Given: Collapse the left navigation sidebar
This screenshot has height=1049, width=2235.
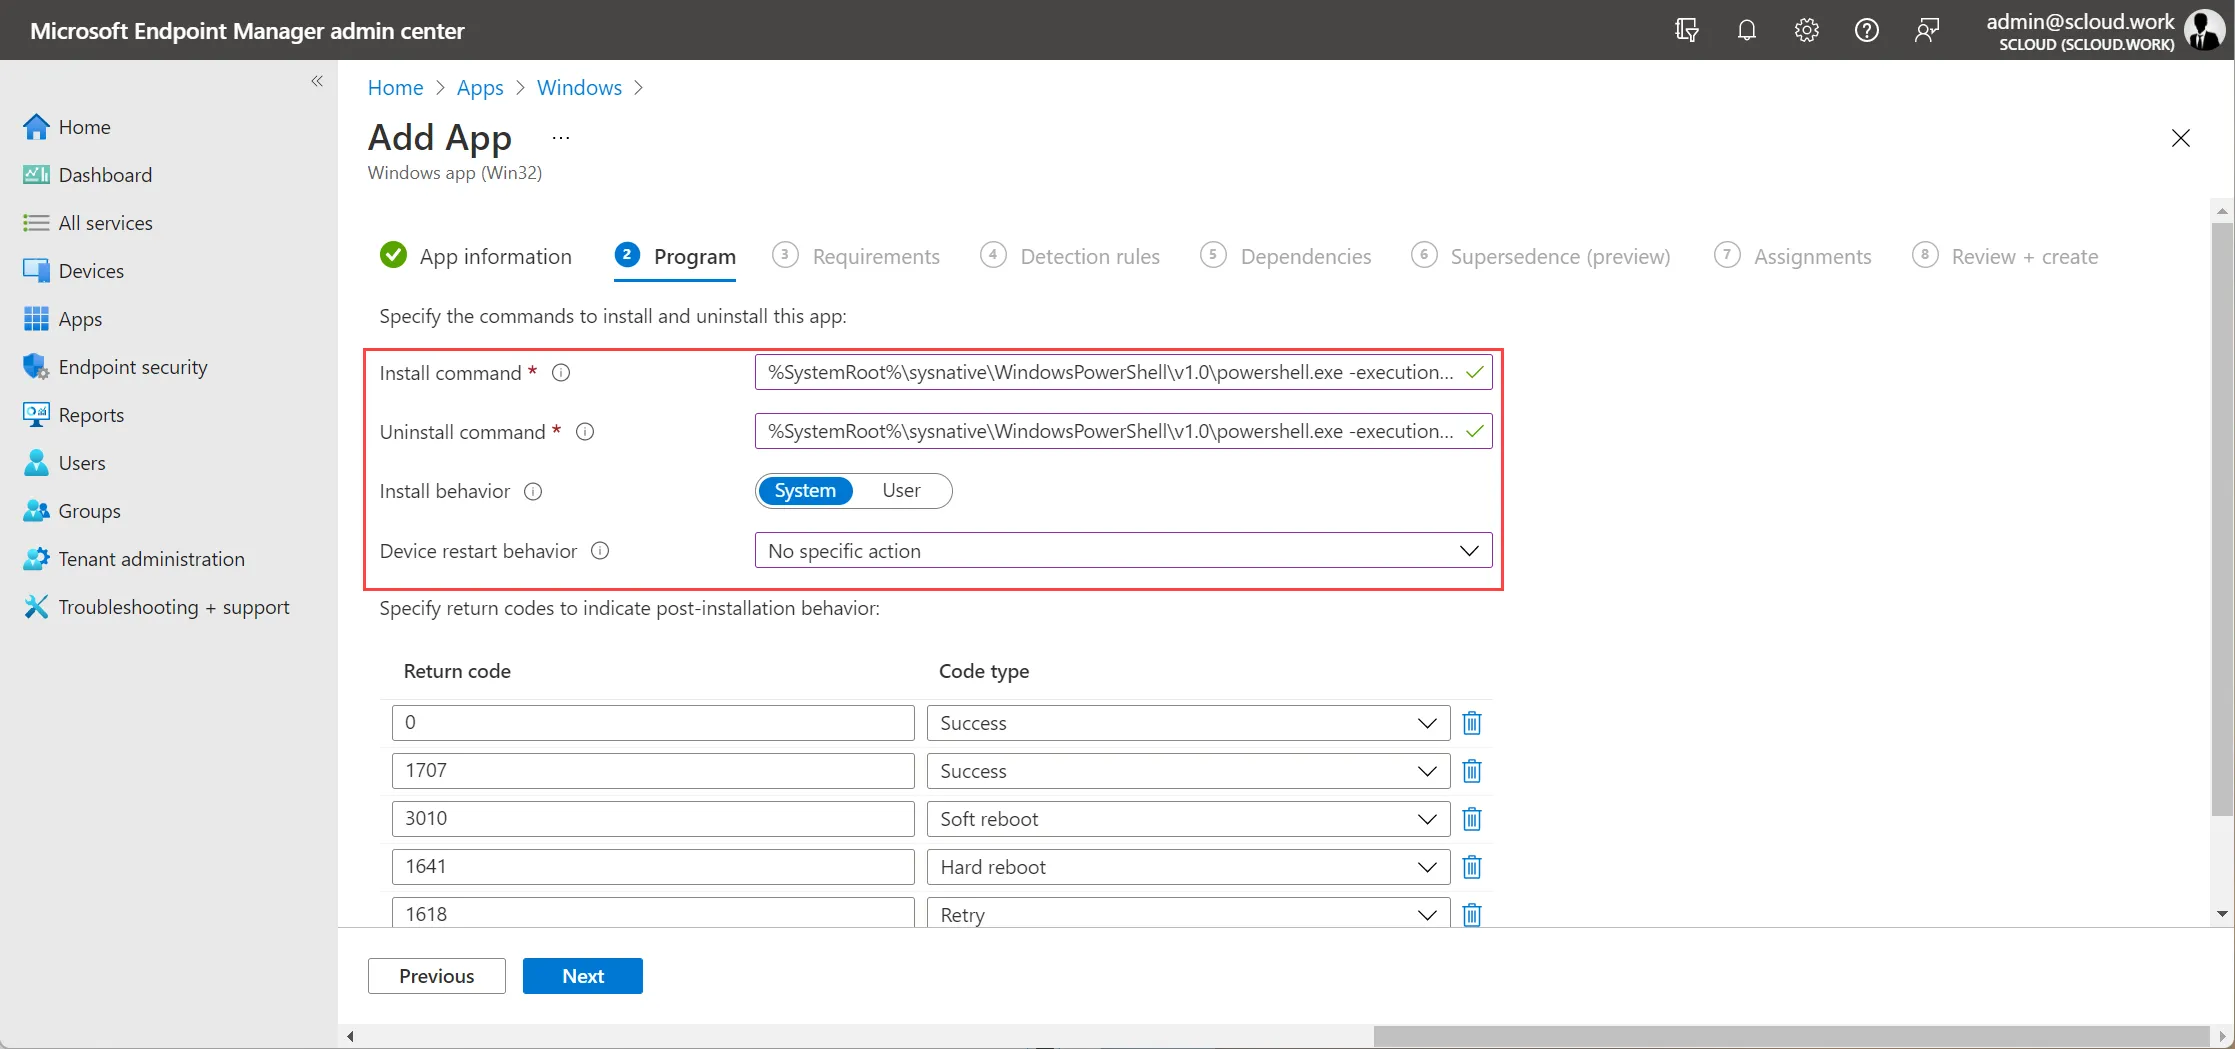Looking at the screenshot, I should [317, 81].
